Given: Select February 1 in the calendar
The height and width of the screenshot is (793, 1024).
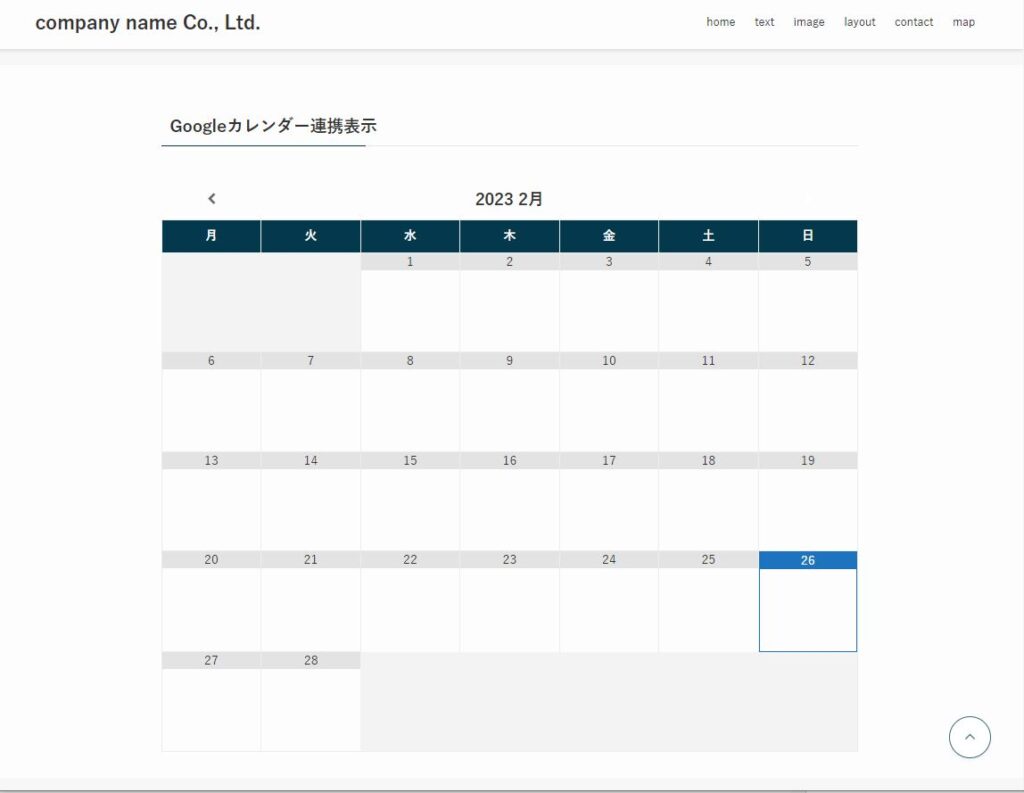Looking at the screenshot, I should 410,302.
